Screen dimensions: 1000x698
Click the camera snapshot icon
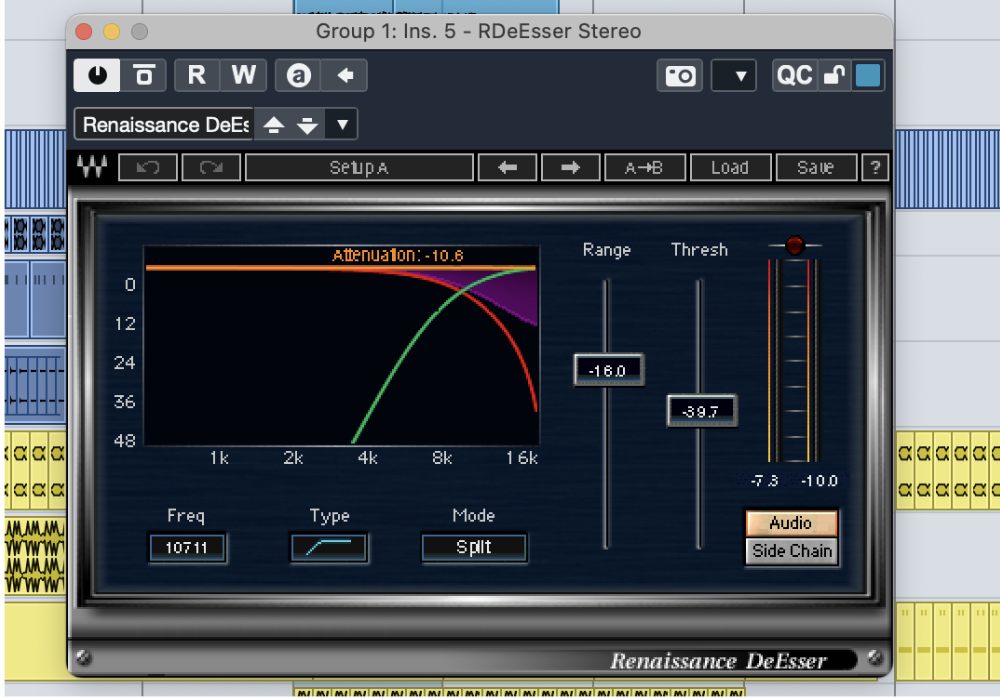tap(681, 76)
